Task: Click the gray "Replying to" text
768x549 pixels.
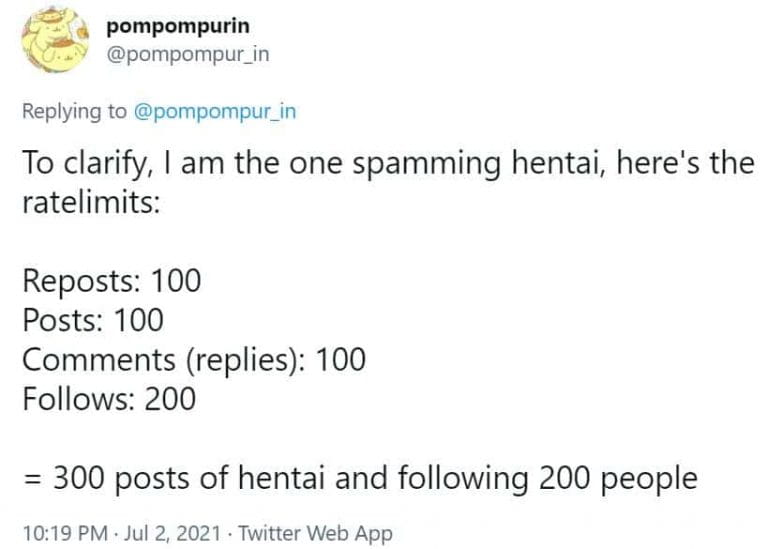Action: 74,111
